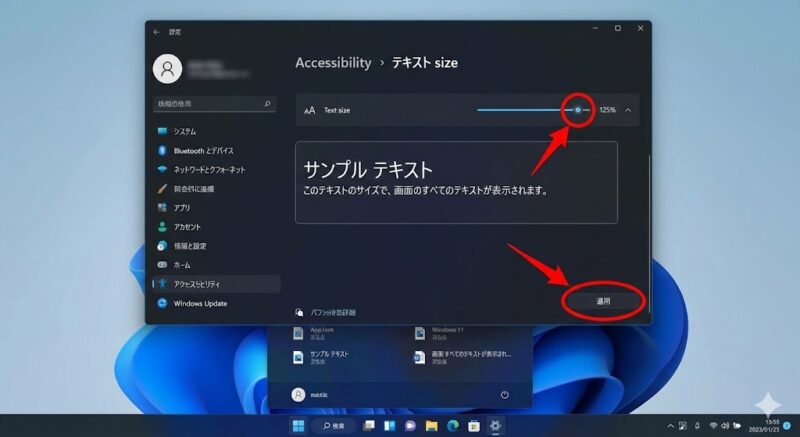Open Microsoft Store on the taskbar
Viewport: 800px width, 437px height.
coord(474,426)
